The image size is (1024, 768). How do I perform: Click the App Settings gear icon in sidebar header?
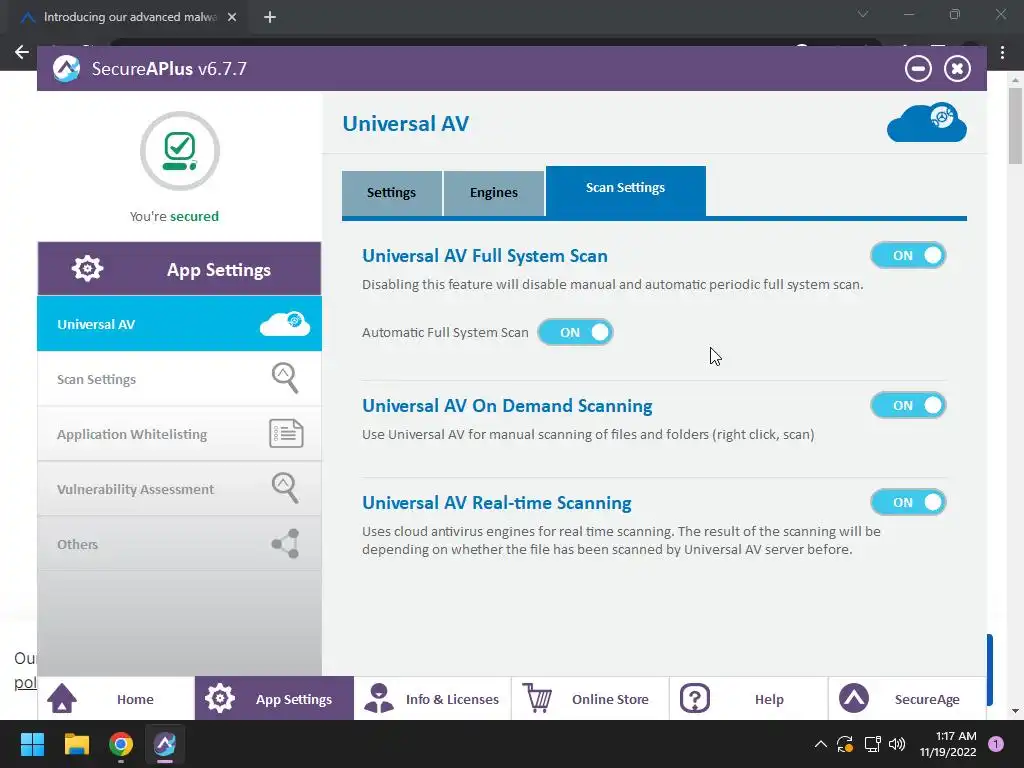(x=87, y=268)
